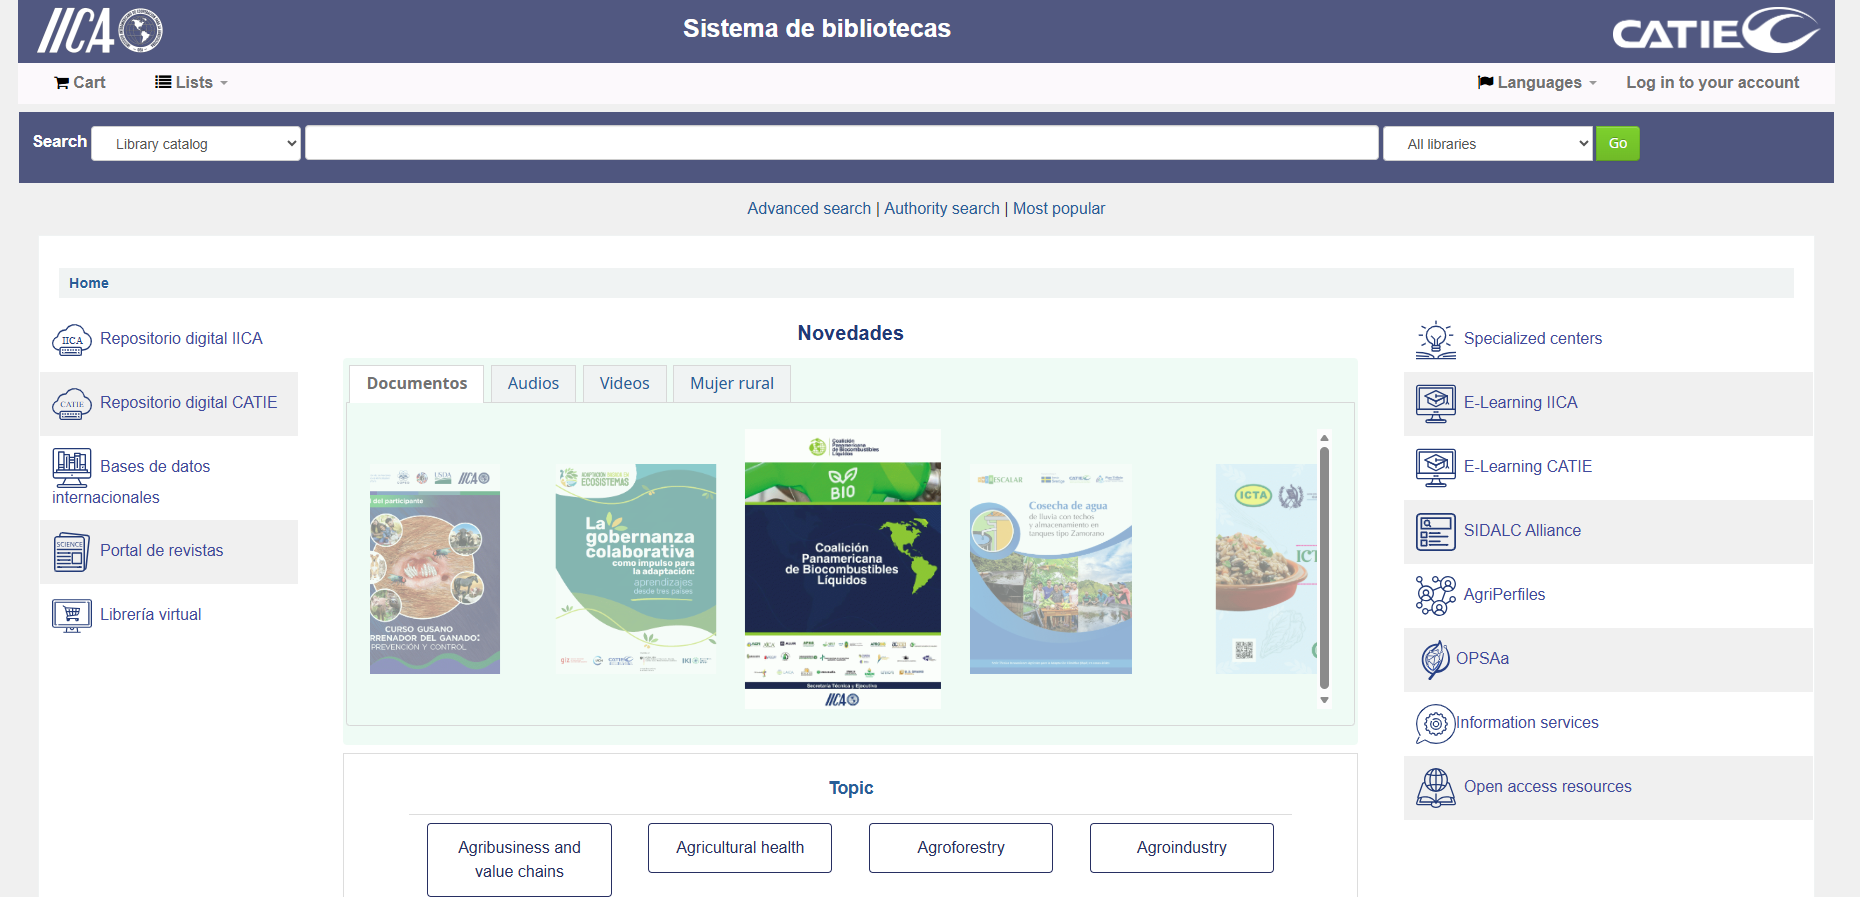
Task: Open the Authority search link
Action: click(942, 208)
